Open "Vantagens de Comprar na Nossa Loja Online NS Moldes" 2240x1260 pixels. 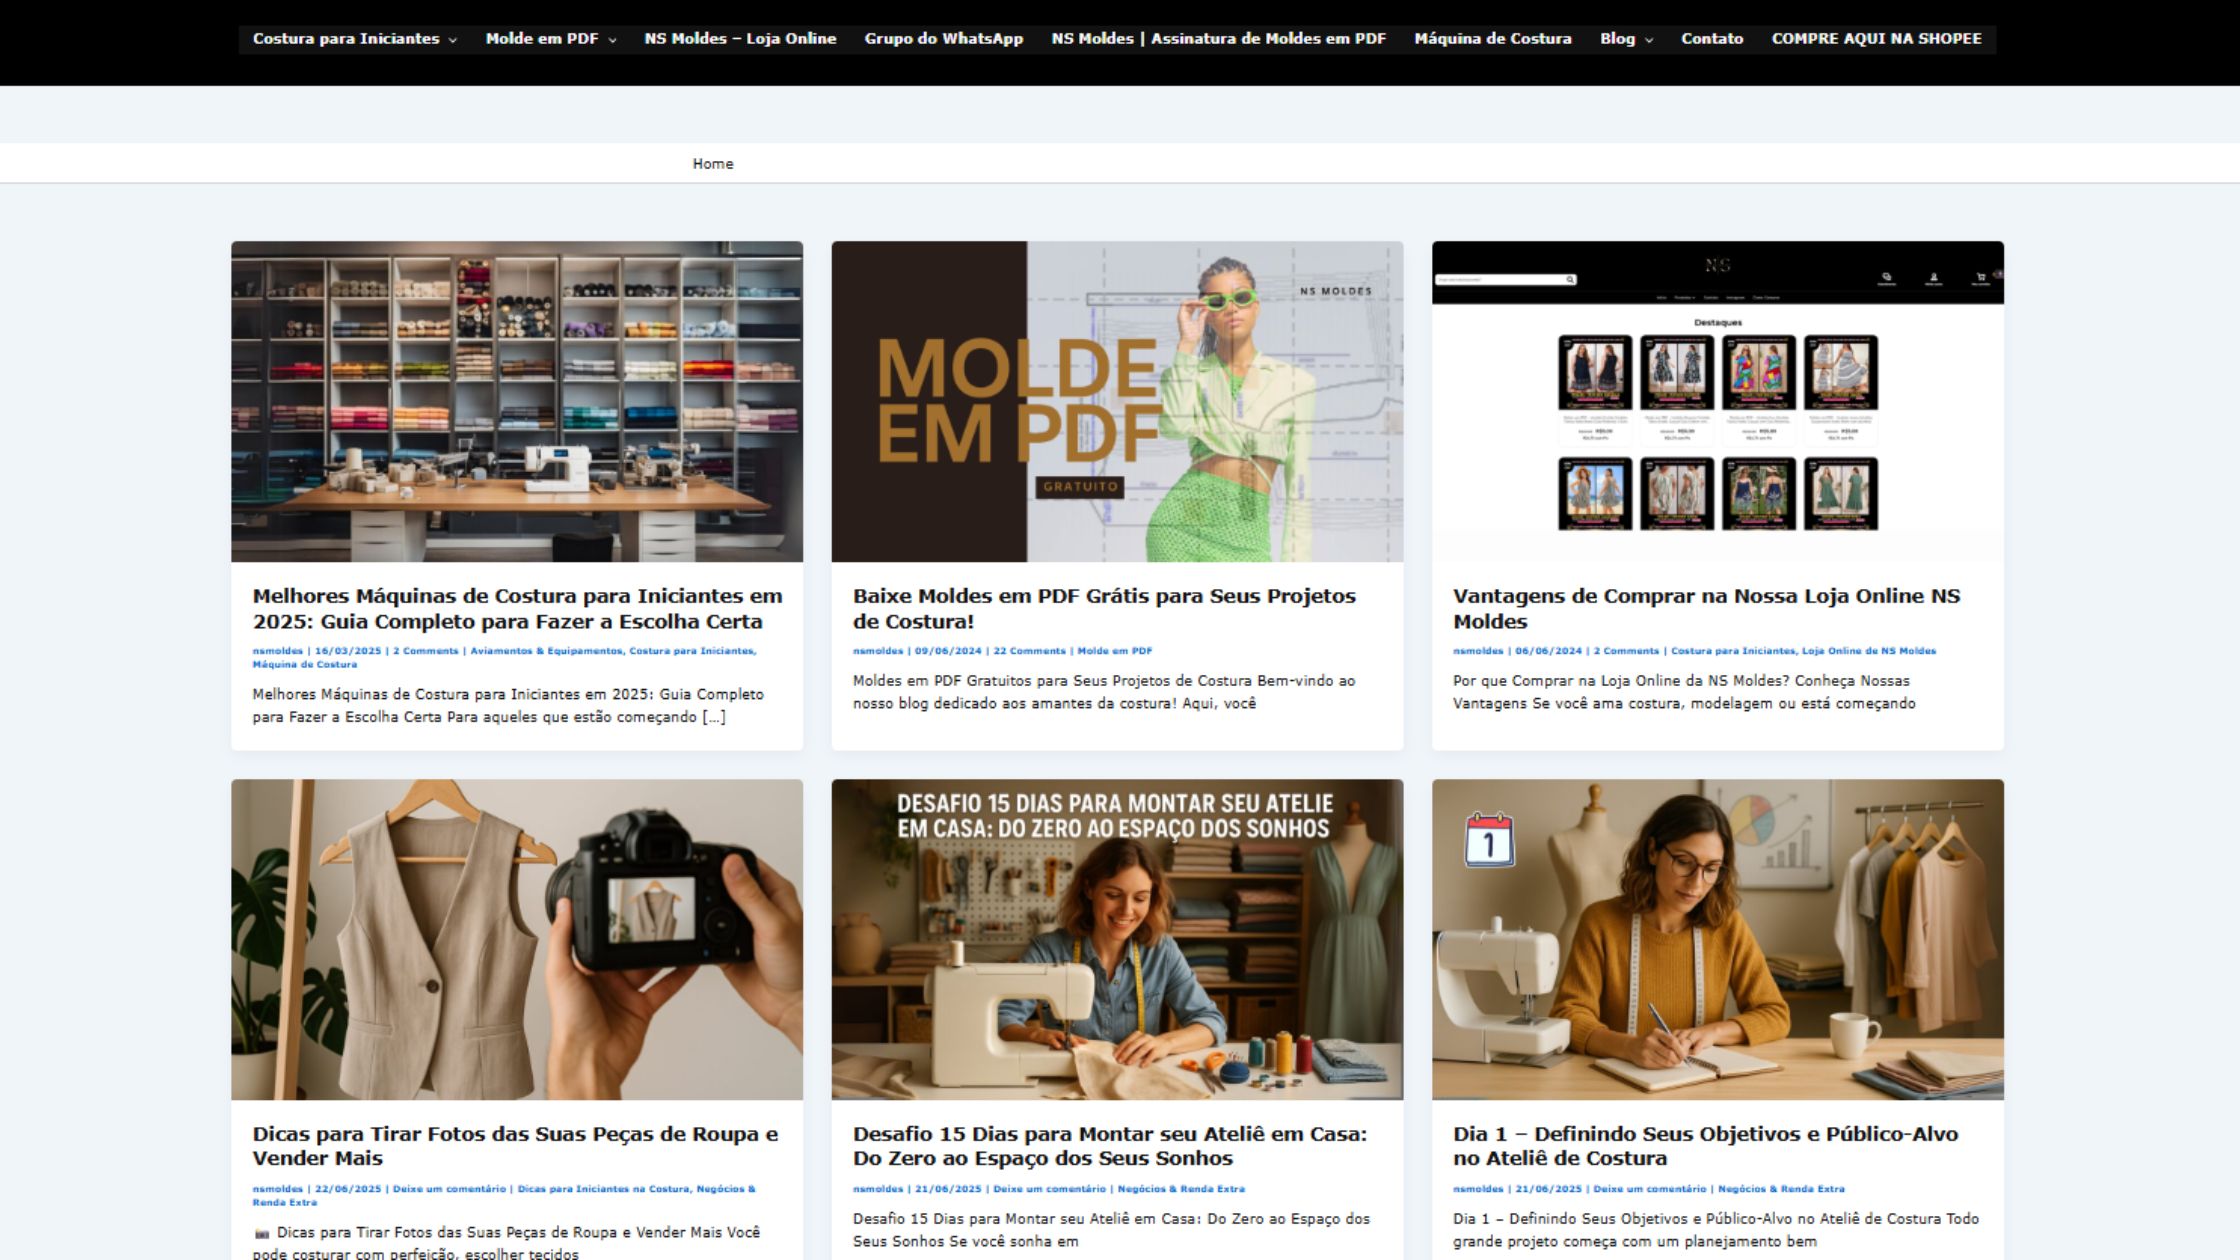tap(1706, 608)
